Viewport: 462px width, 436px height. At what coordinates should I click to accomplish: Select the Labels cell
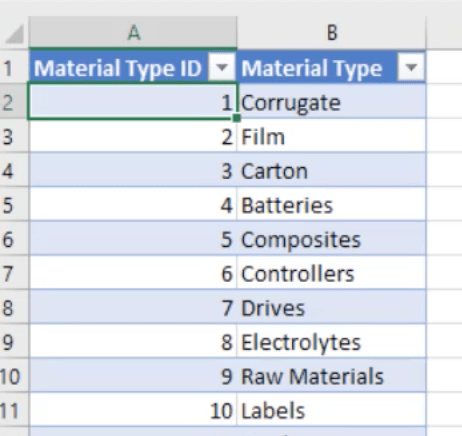coord(331,410)
